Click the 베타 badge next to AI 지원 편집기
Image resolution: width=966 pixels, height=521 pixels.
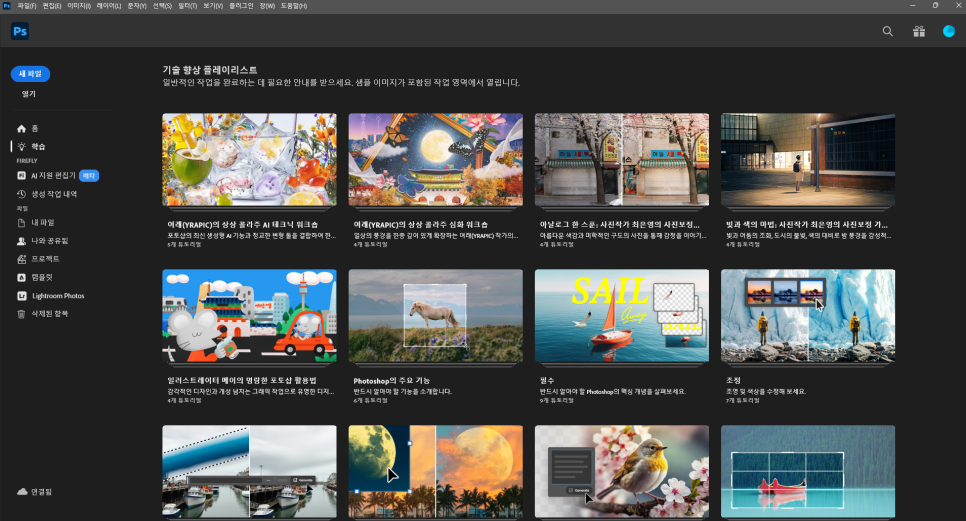(89, 176)
